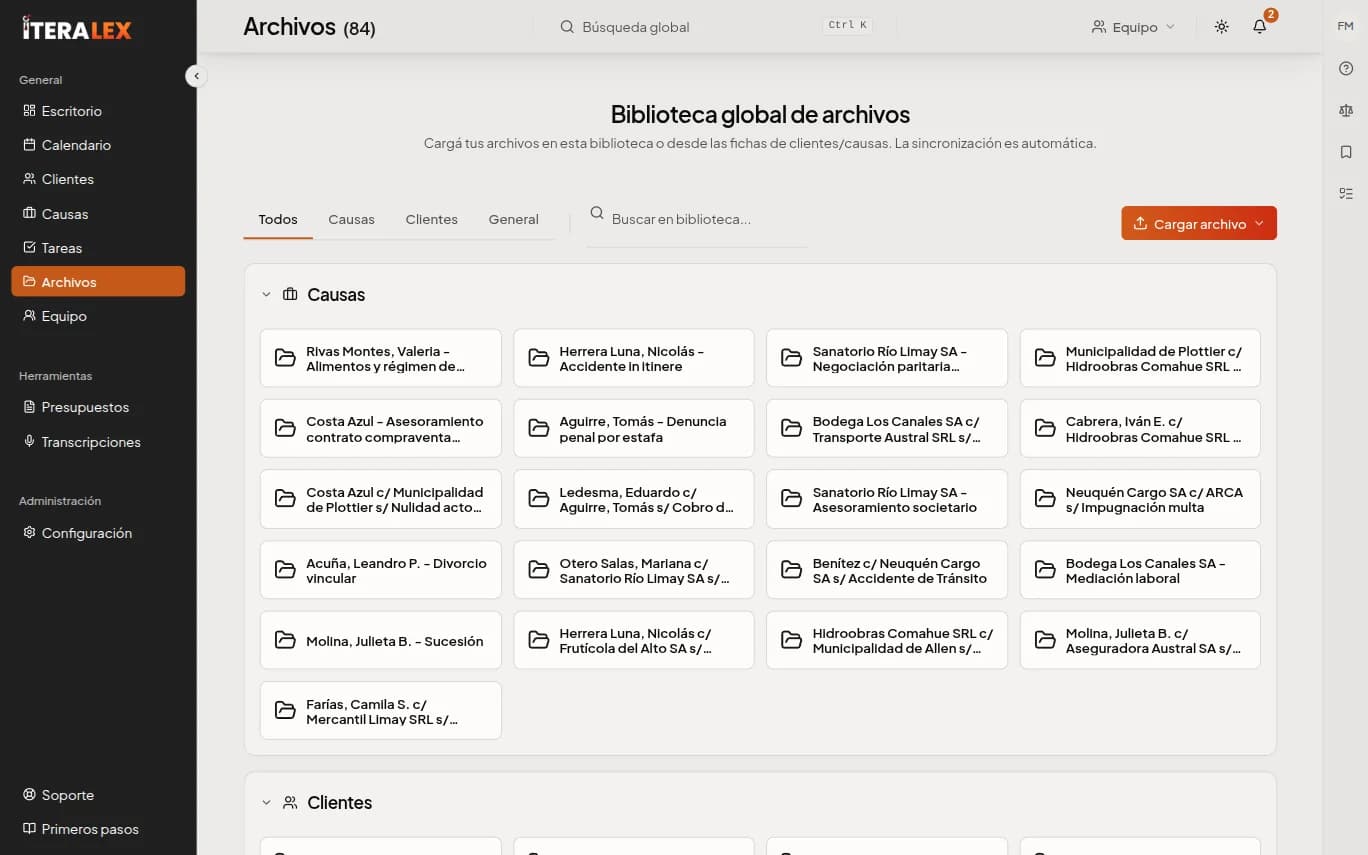Open the checklist icon in right rail
The width and height of the screenshot is (1368, 855).
tap(1346, 193)
